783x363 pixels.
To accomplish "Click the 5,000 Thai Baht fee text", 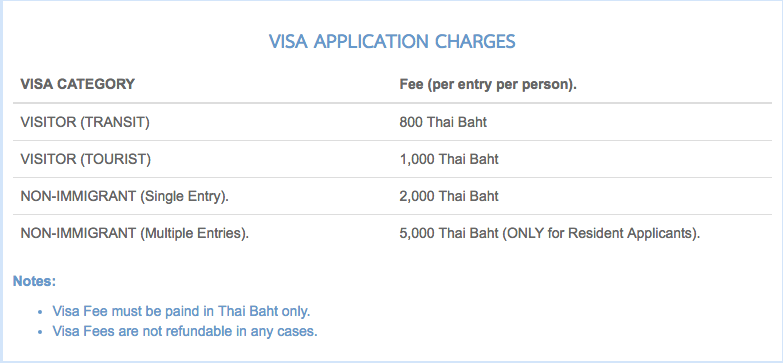I will 449,233.
